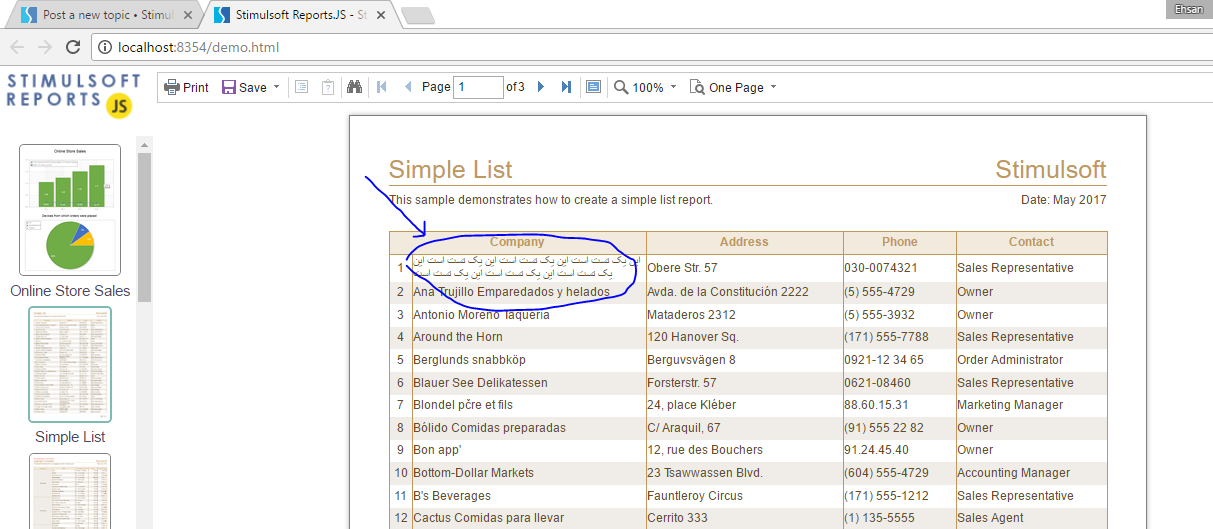Click the Phone column header

899,242
